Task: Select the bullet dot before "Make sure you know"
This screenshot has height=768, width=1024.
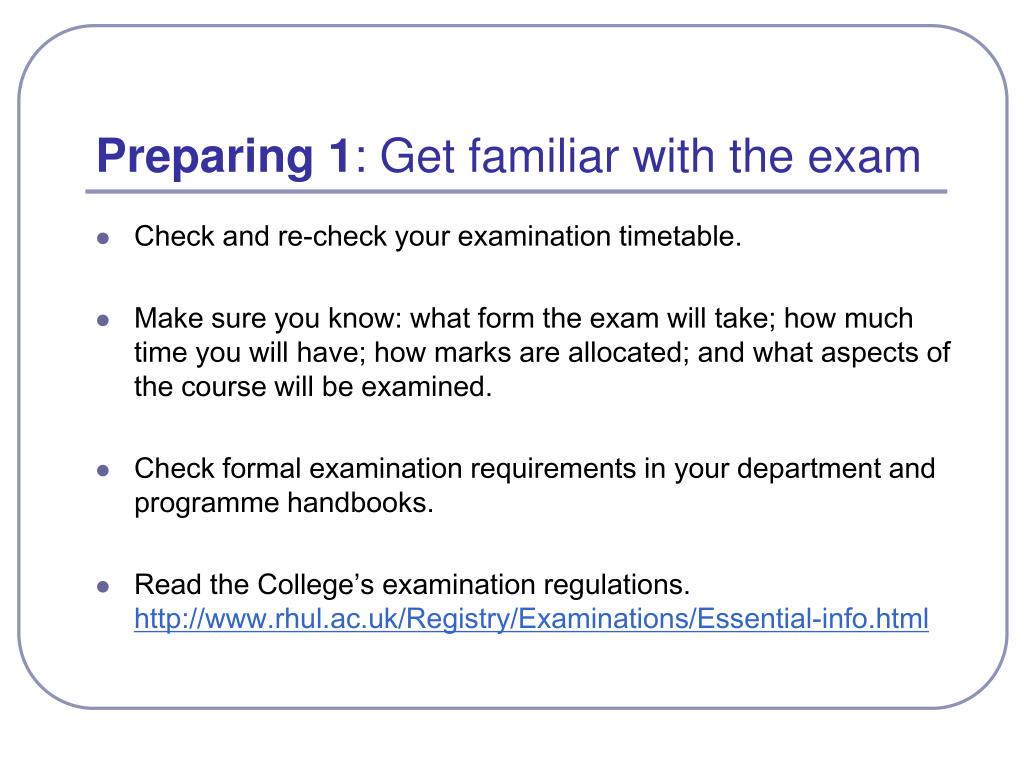Action: click(103, 320)
